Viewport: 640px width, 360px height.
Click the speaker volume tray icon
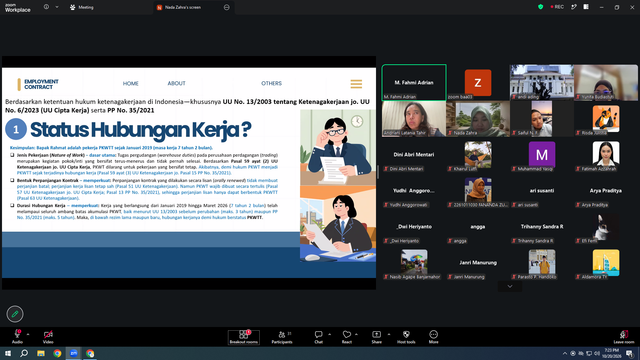(597, 353)
